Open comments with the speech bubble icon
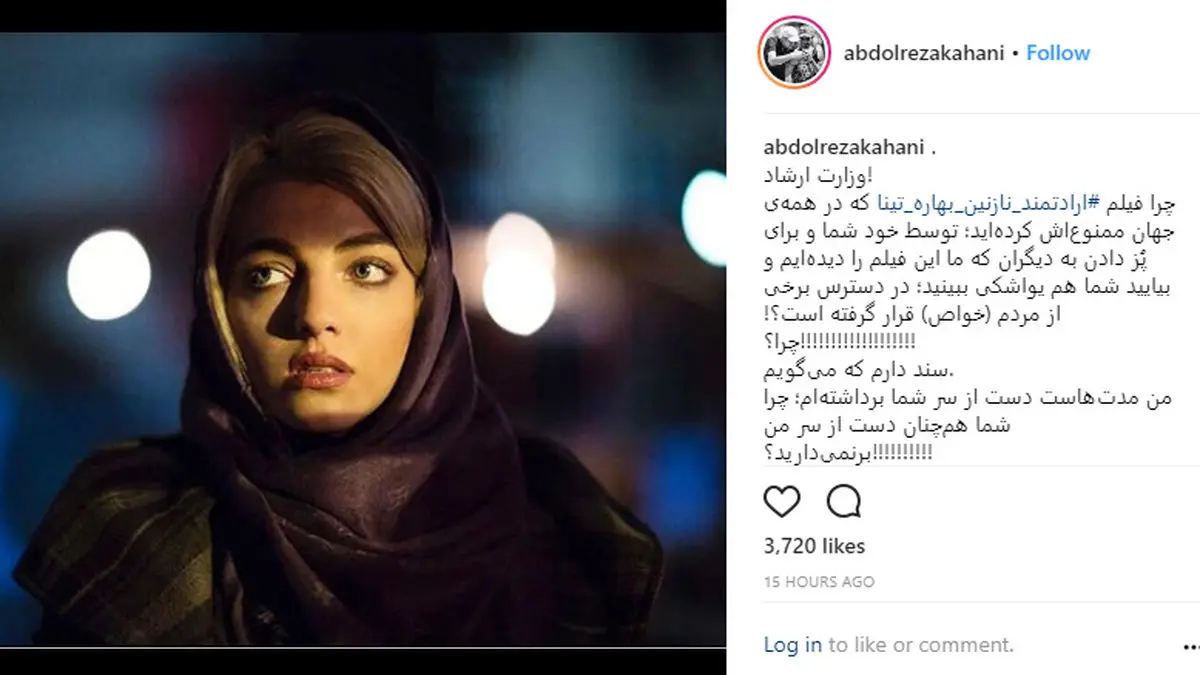 click(844, 500)
